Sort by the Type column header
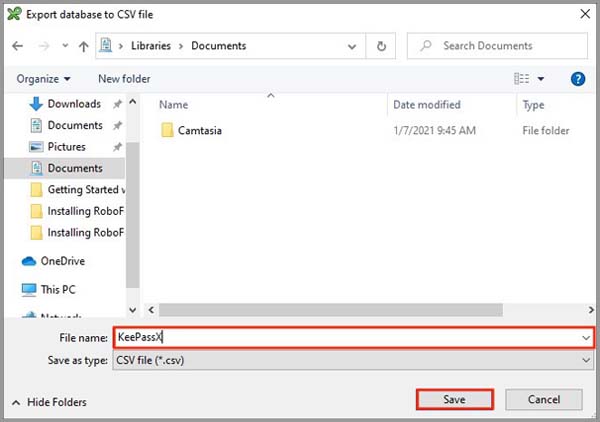 533,105
